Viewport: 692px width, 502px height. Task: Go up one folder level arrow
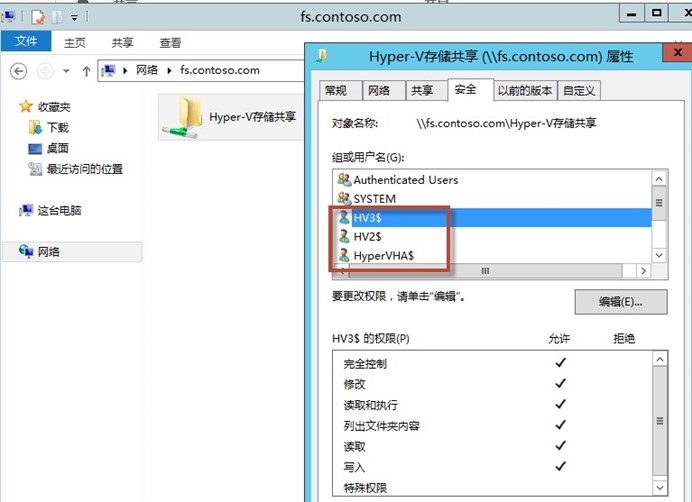coord(86,71)
